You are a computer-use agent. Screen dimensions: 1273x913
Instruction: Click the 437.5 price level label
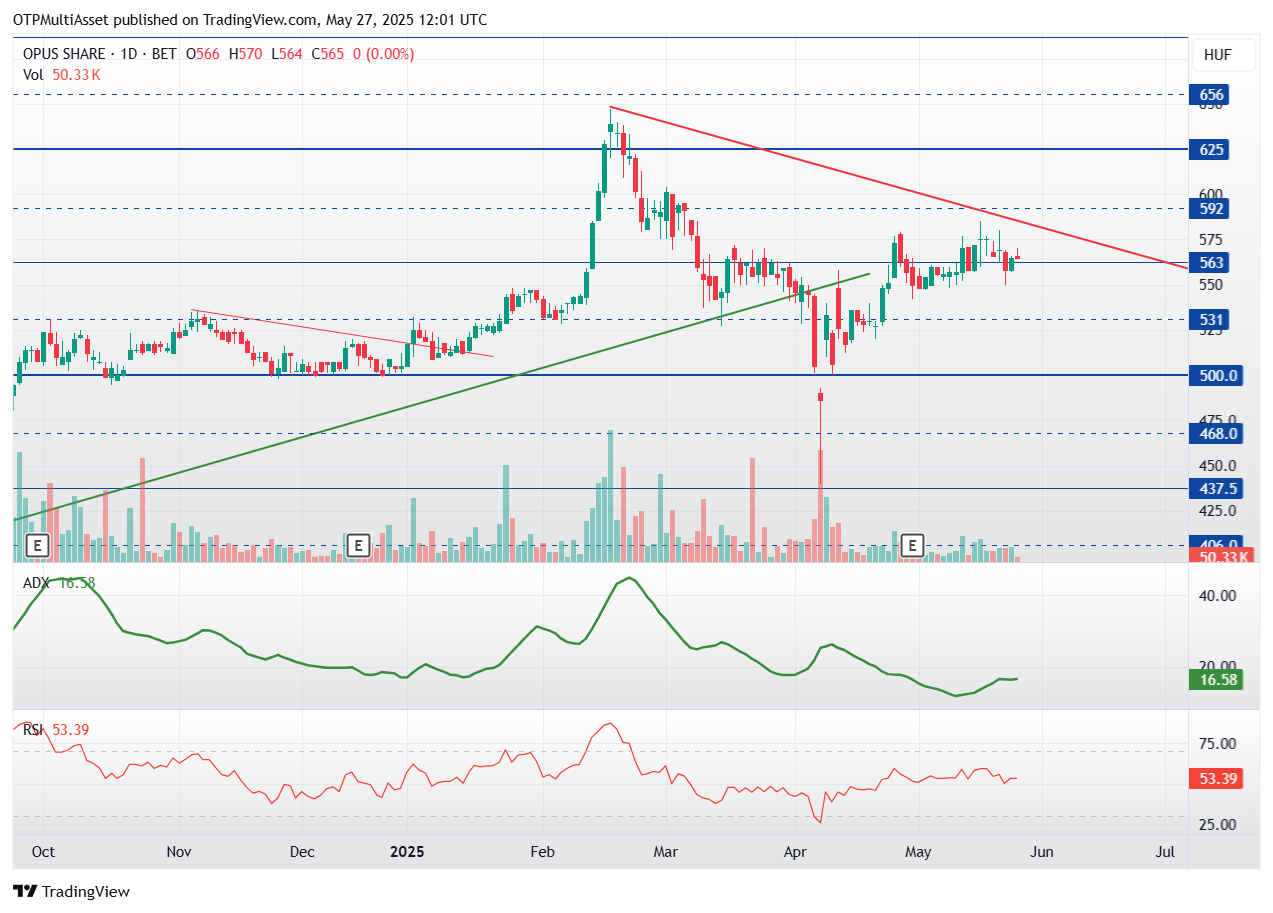point(1216,489)
